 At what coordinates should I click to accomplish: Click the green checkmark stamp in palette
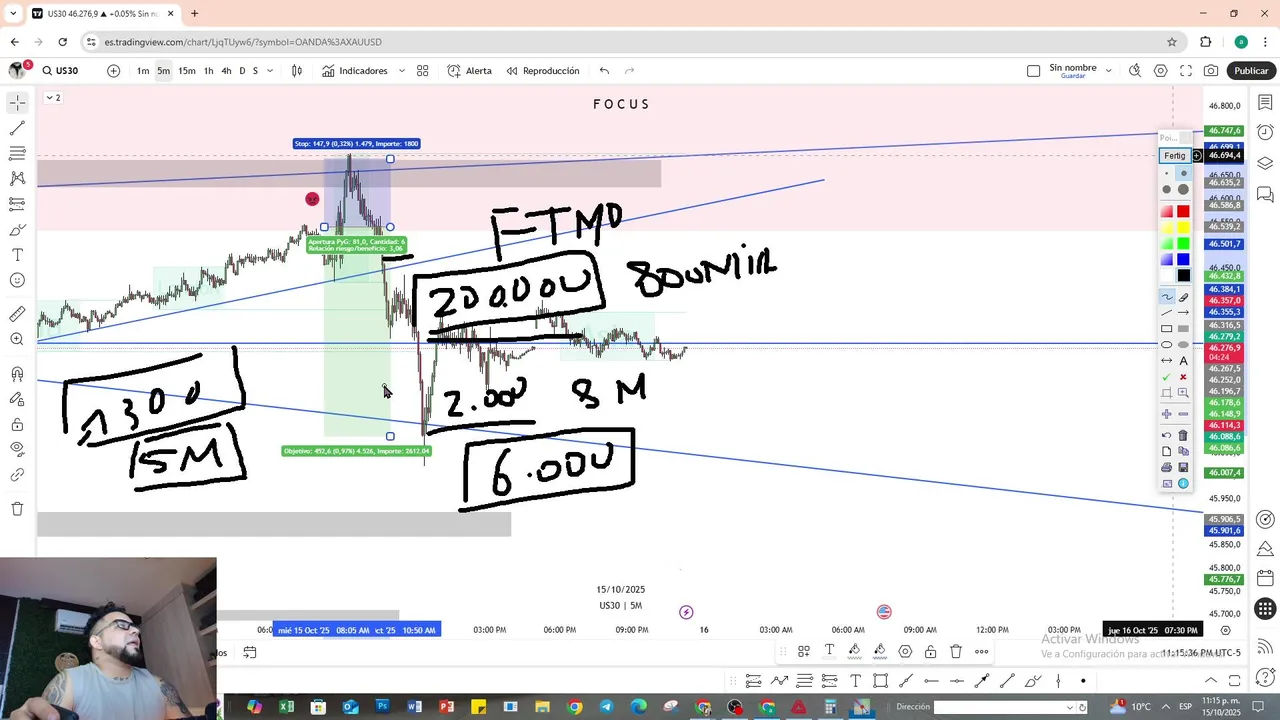[x=1166, y=377]
